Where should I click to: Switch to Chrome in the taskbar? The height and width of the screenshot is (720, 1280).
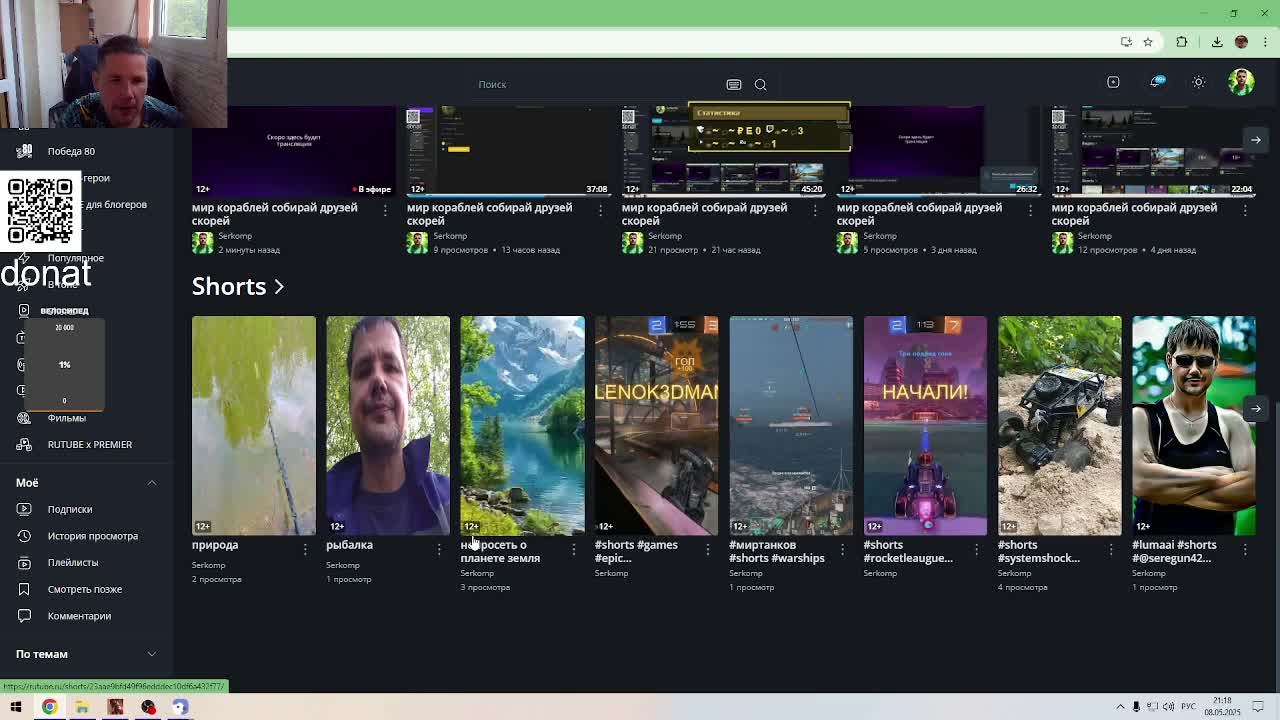[49, 707]
